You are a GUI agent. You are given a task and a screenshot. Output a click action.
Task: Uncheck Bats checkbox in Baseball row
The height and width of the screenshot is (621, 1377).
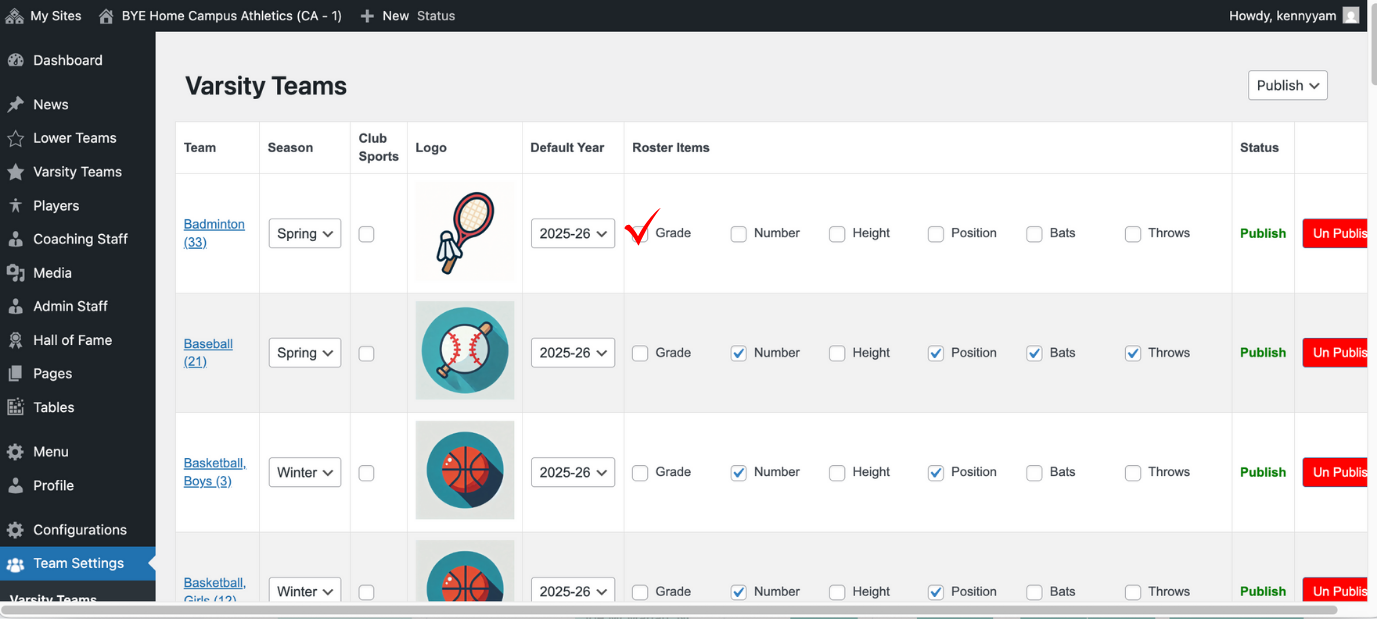coord(1034,353)
